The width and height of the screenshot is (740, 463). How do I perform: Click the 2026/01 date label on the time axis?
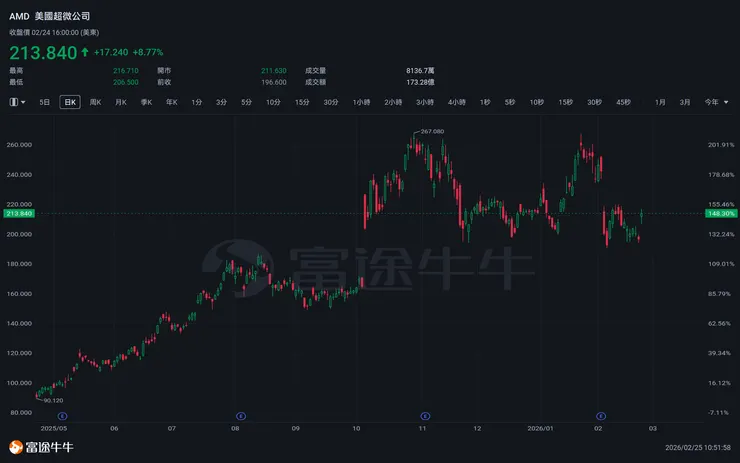[x=540, y=429]
